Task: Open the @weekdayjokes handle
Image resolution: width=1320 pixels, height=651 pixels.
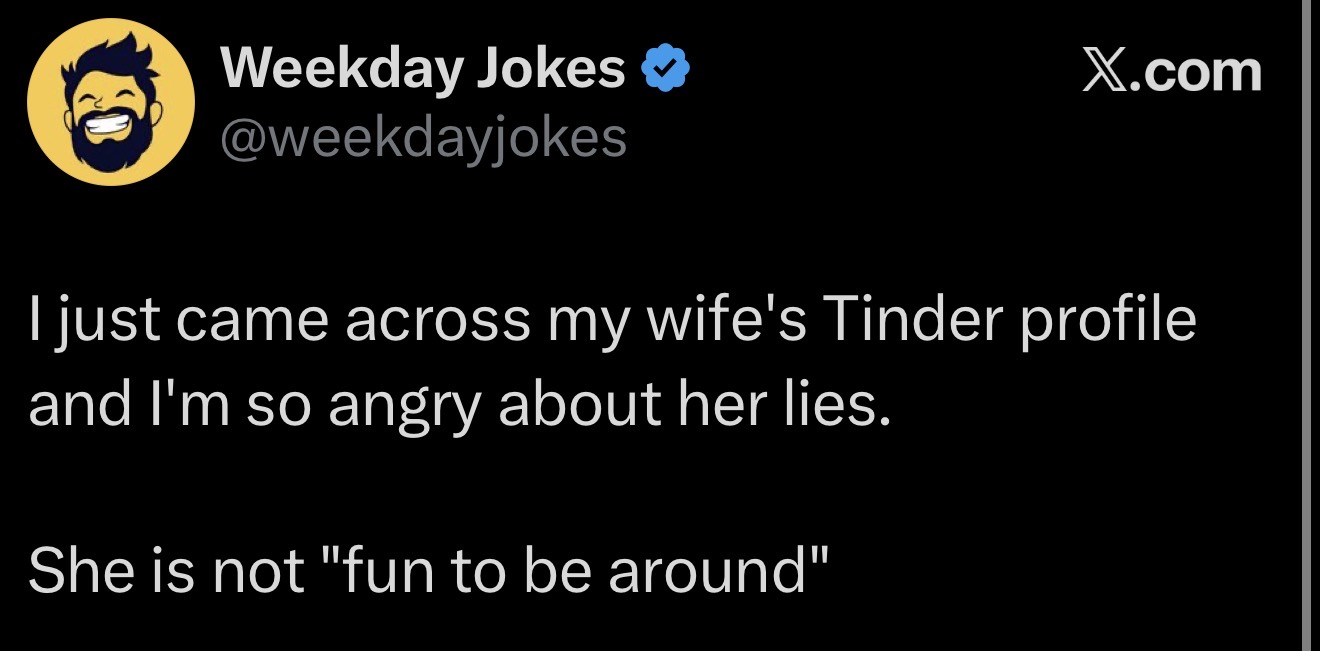Action: tap(422, 138)
